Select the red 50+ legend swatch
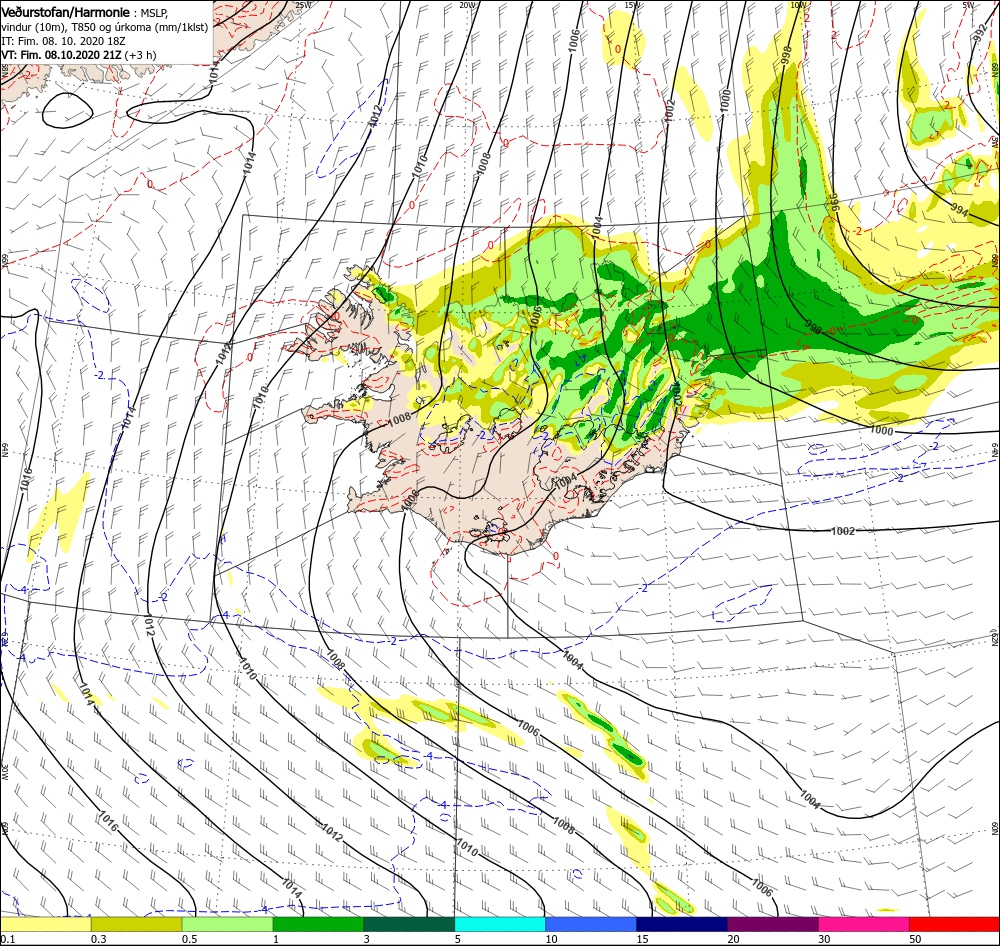 click(x=954, y=924)
